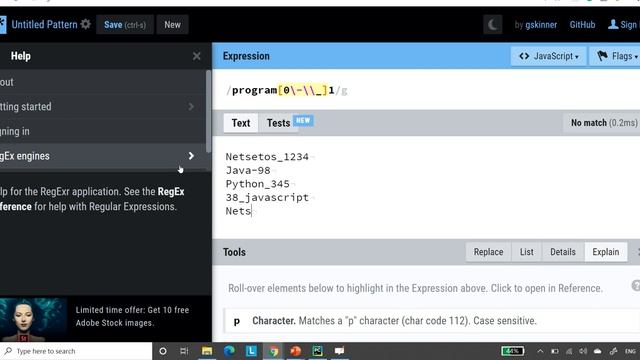
Task: Expand the RegEx engines chevron
Action: point(191,156)
